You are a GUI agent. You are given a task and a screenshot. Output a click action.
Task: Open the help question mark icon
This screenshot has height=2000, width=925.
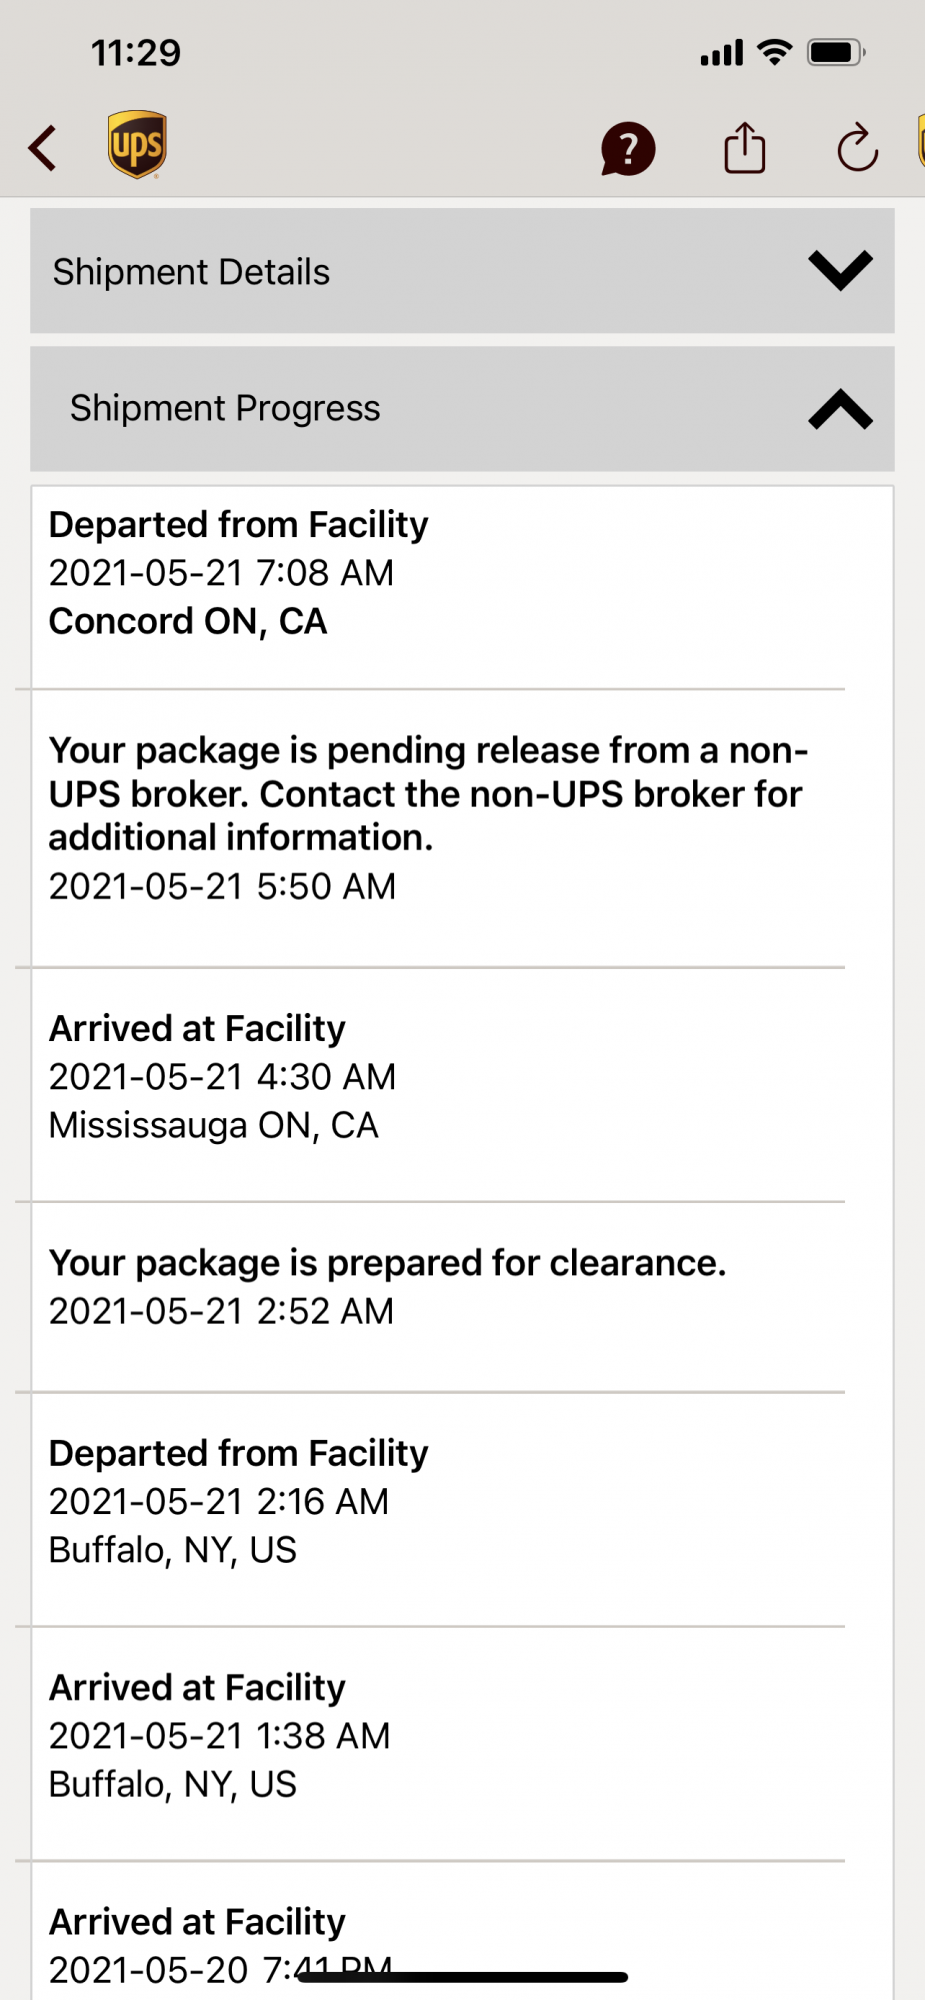(x=628, y=150)
